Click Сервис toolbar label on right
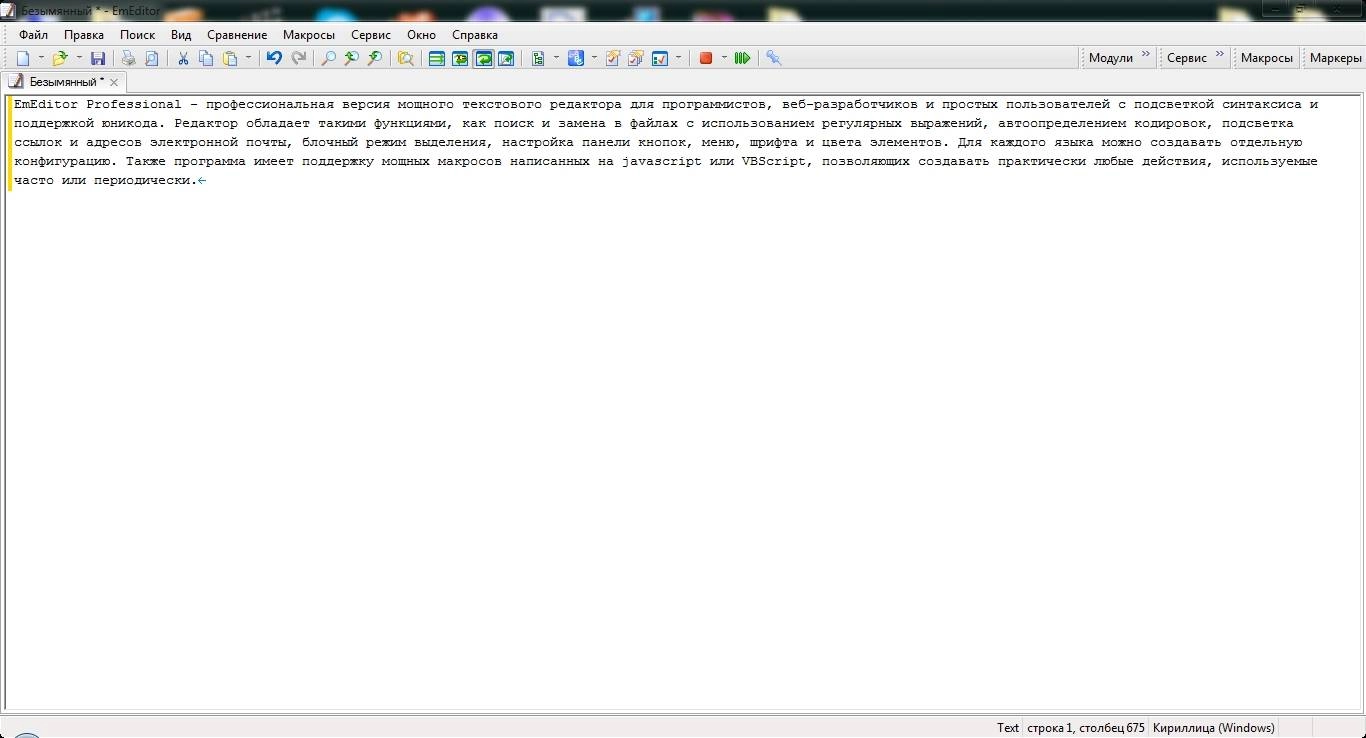1366x738 pixels. (1187, 58)
